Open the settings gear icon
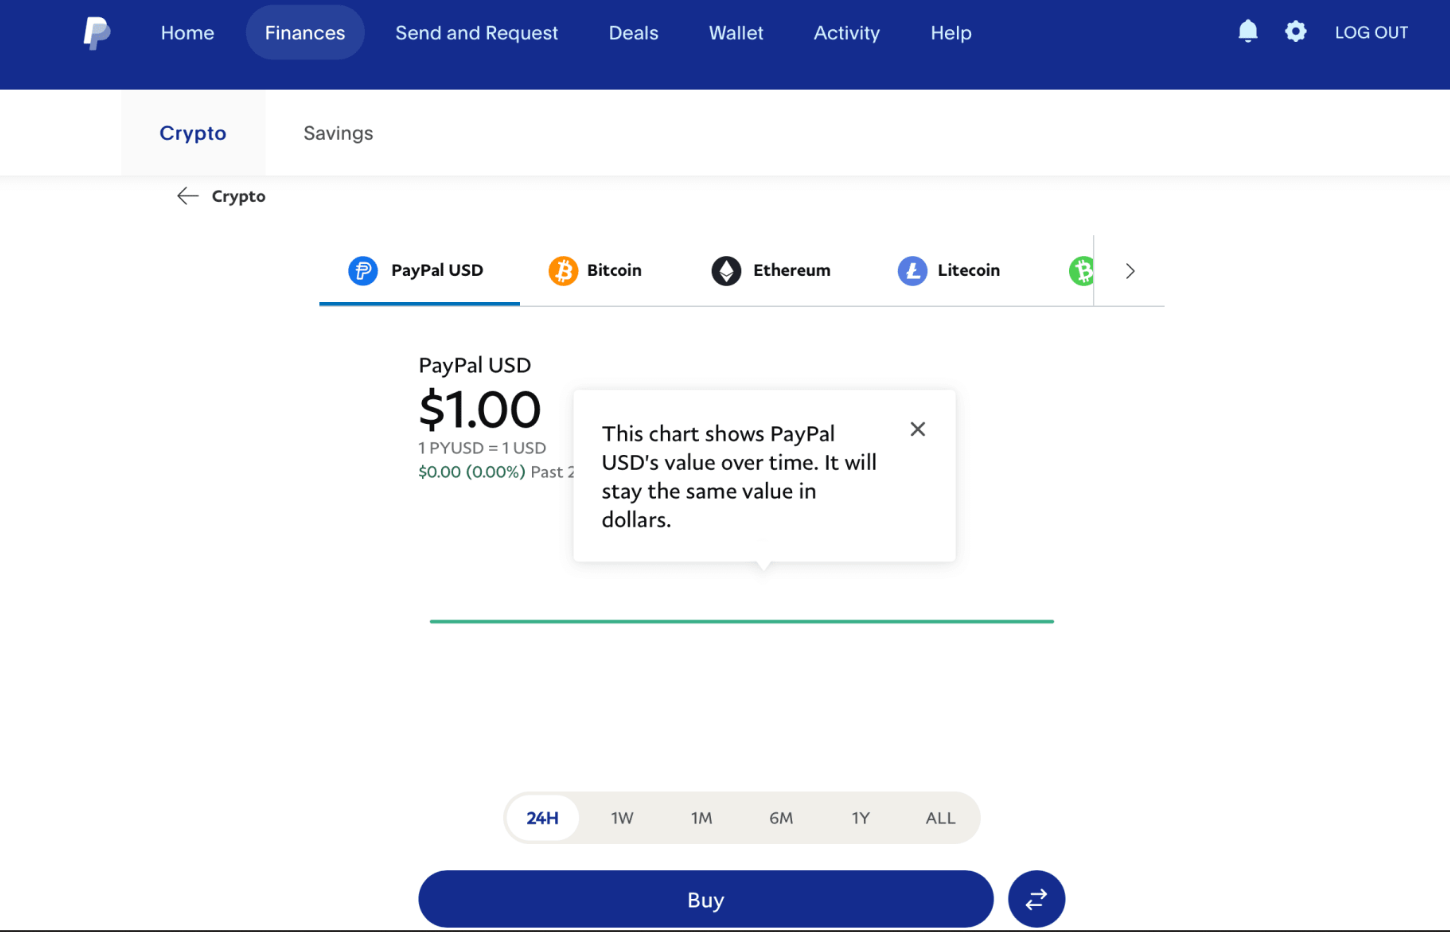 (1296, 32)
